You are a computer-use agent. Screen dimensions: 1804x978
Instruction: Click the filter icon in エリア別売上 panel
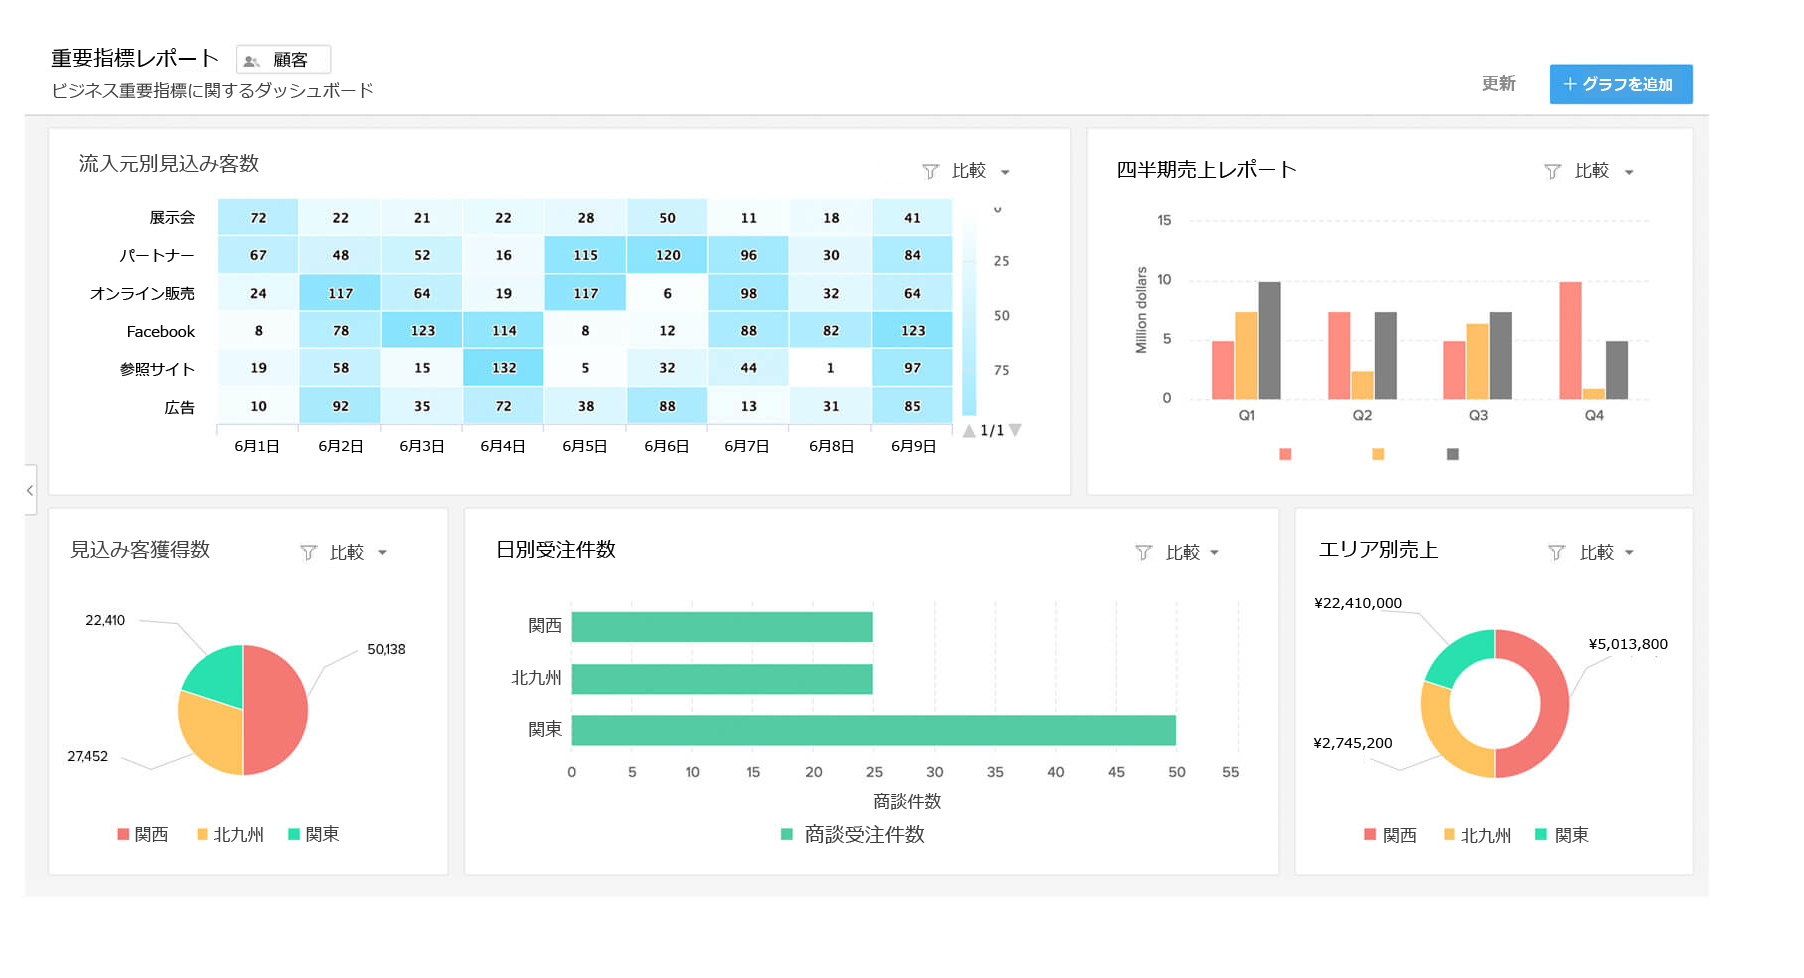tap(1556, 553)
